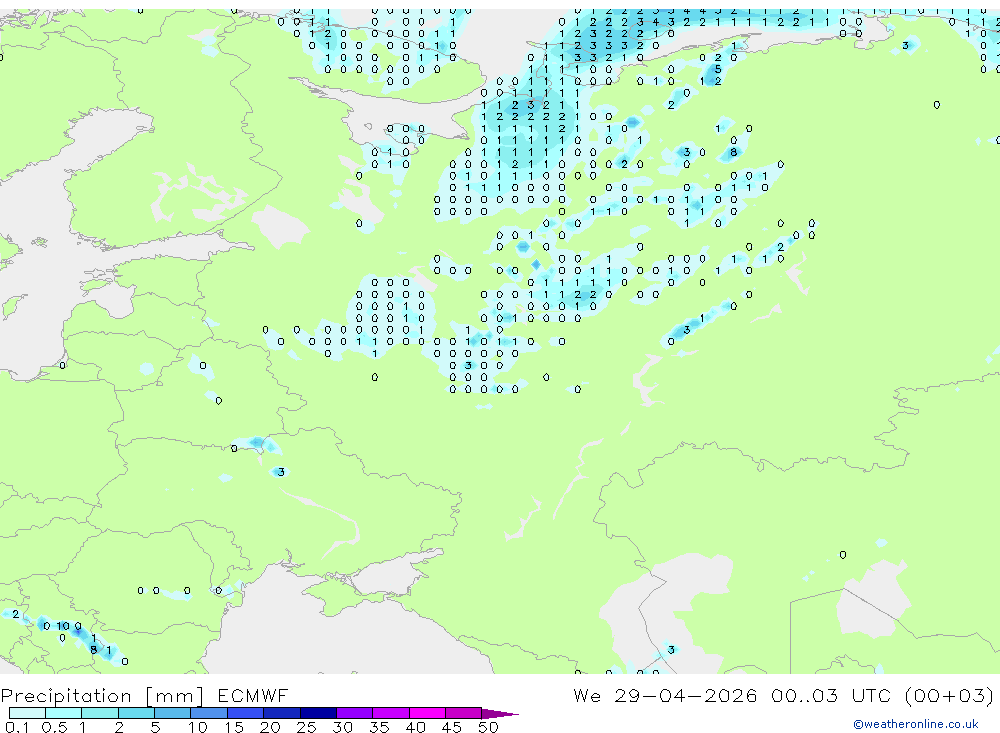Click the legend scale label 35
The image size is (1000, 733).
coord(379,727)
